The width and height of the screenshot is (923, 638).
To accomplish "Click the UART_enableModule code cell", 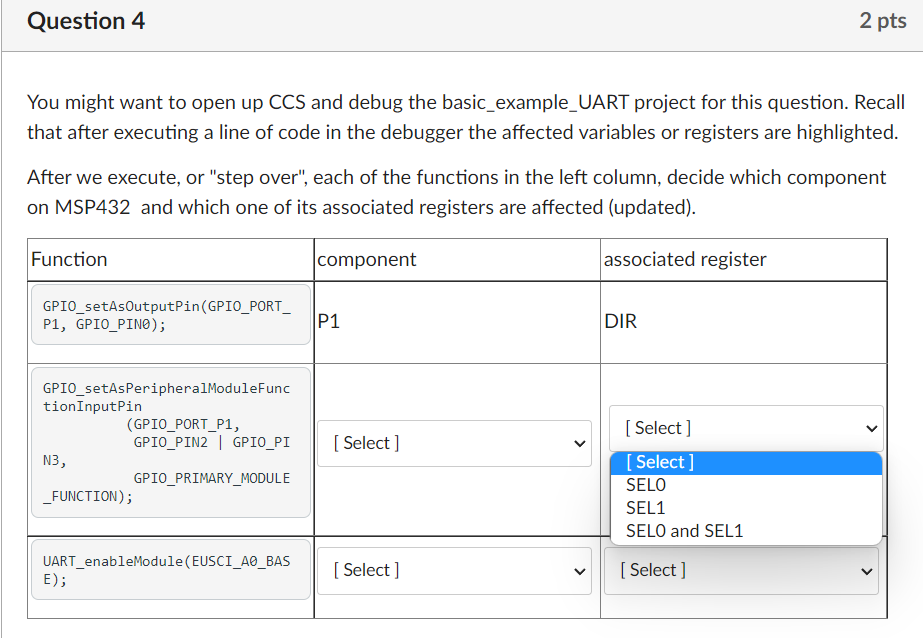I will tap(170, 569).
